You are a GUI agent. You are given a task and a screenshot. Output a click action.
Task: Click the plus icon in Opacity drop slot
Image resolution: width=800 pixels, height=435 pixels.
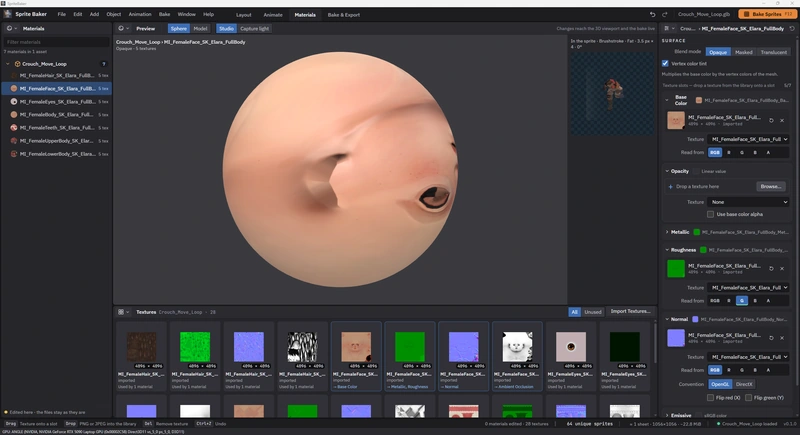click(670, 187)
